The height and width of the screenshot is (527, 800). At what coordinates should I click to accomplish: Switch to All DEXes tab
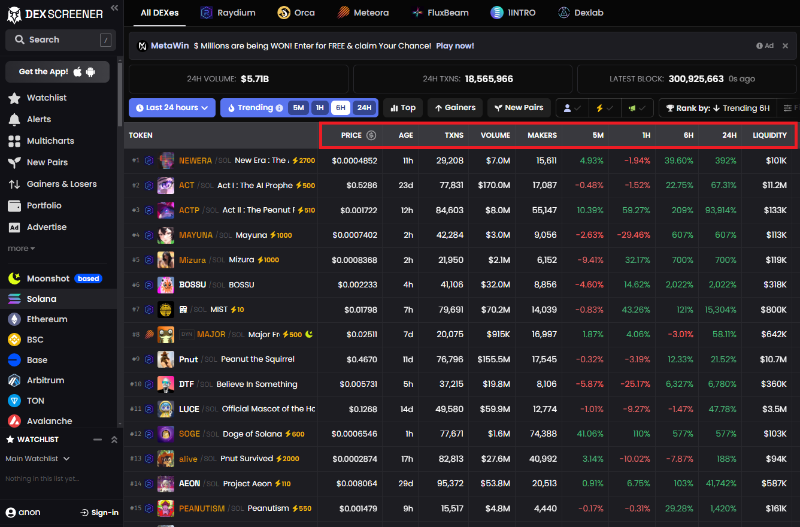(x=160, y=13)
